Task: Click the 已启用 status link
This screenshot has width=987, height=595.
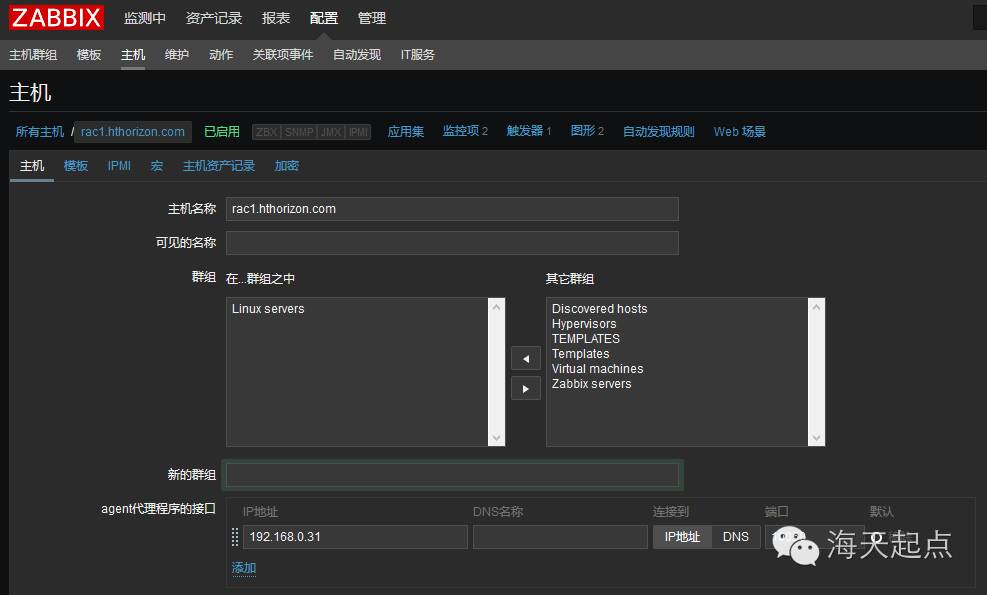Action: 222,132
